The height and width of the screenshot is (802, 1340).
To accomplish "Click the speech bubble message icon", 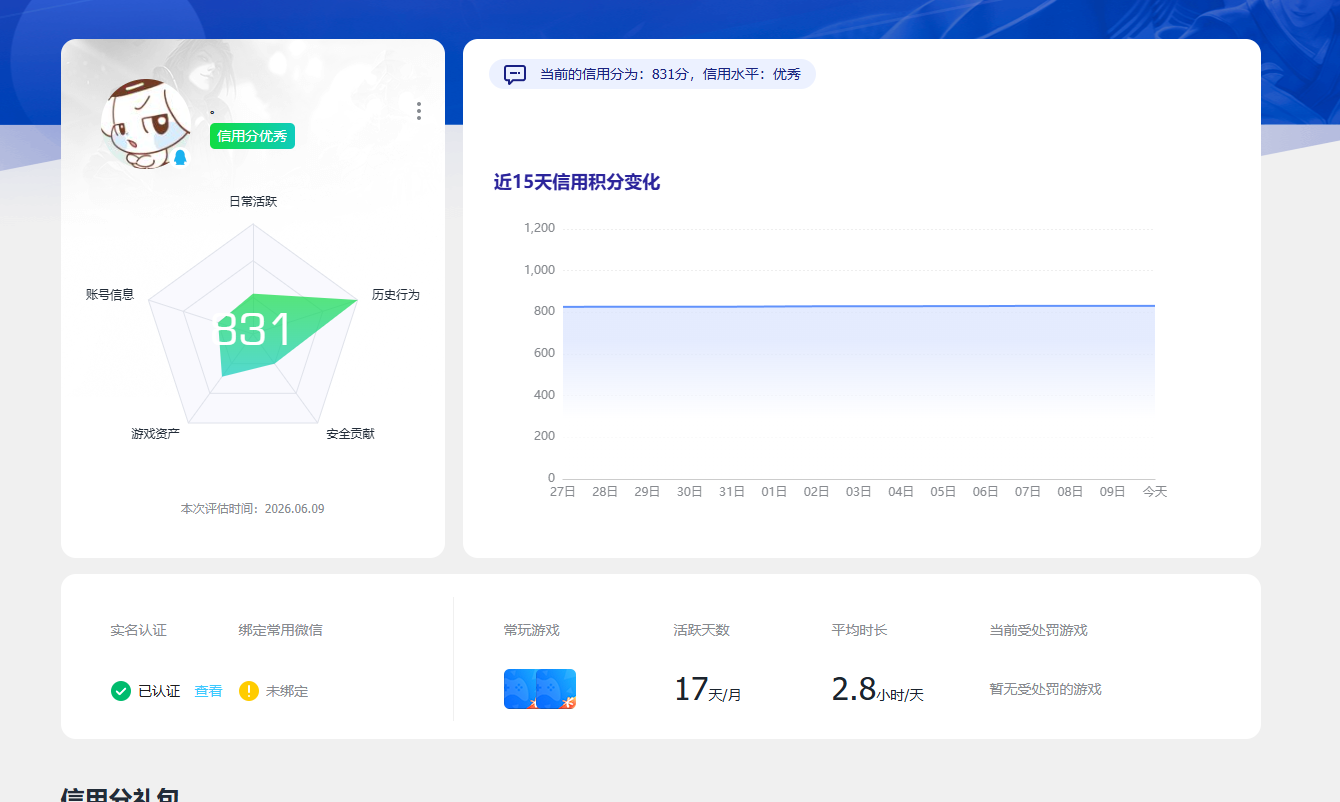I will point(514,74).
